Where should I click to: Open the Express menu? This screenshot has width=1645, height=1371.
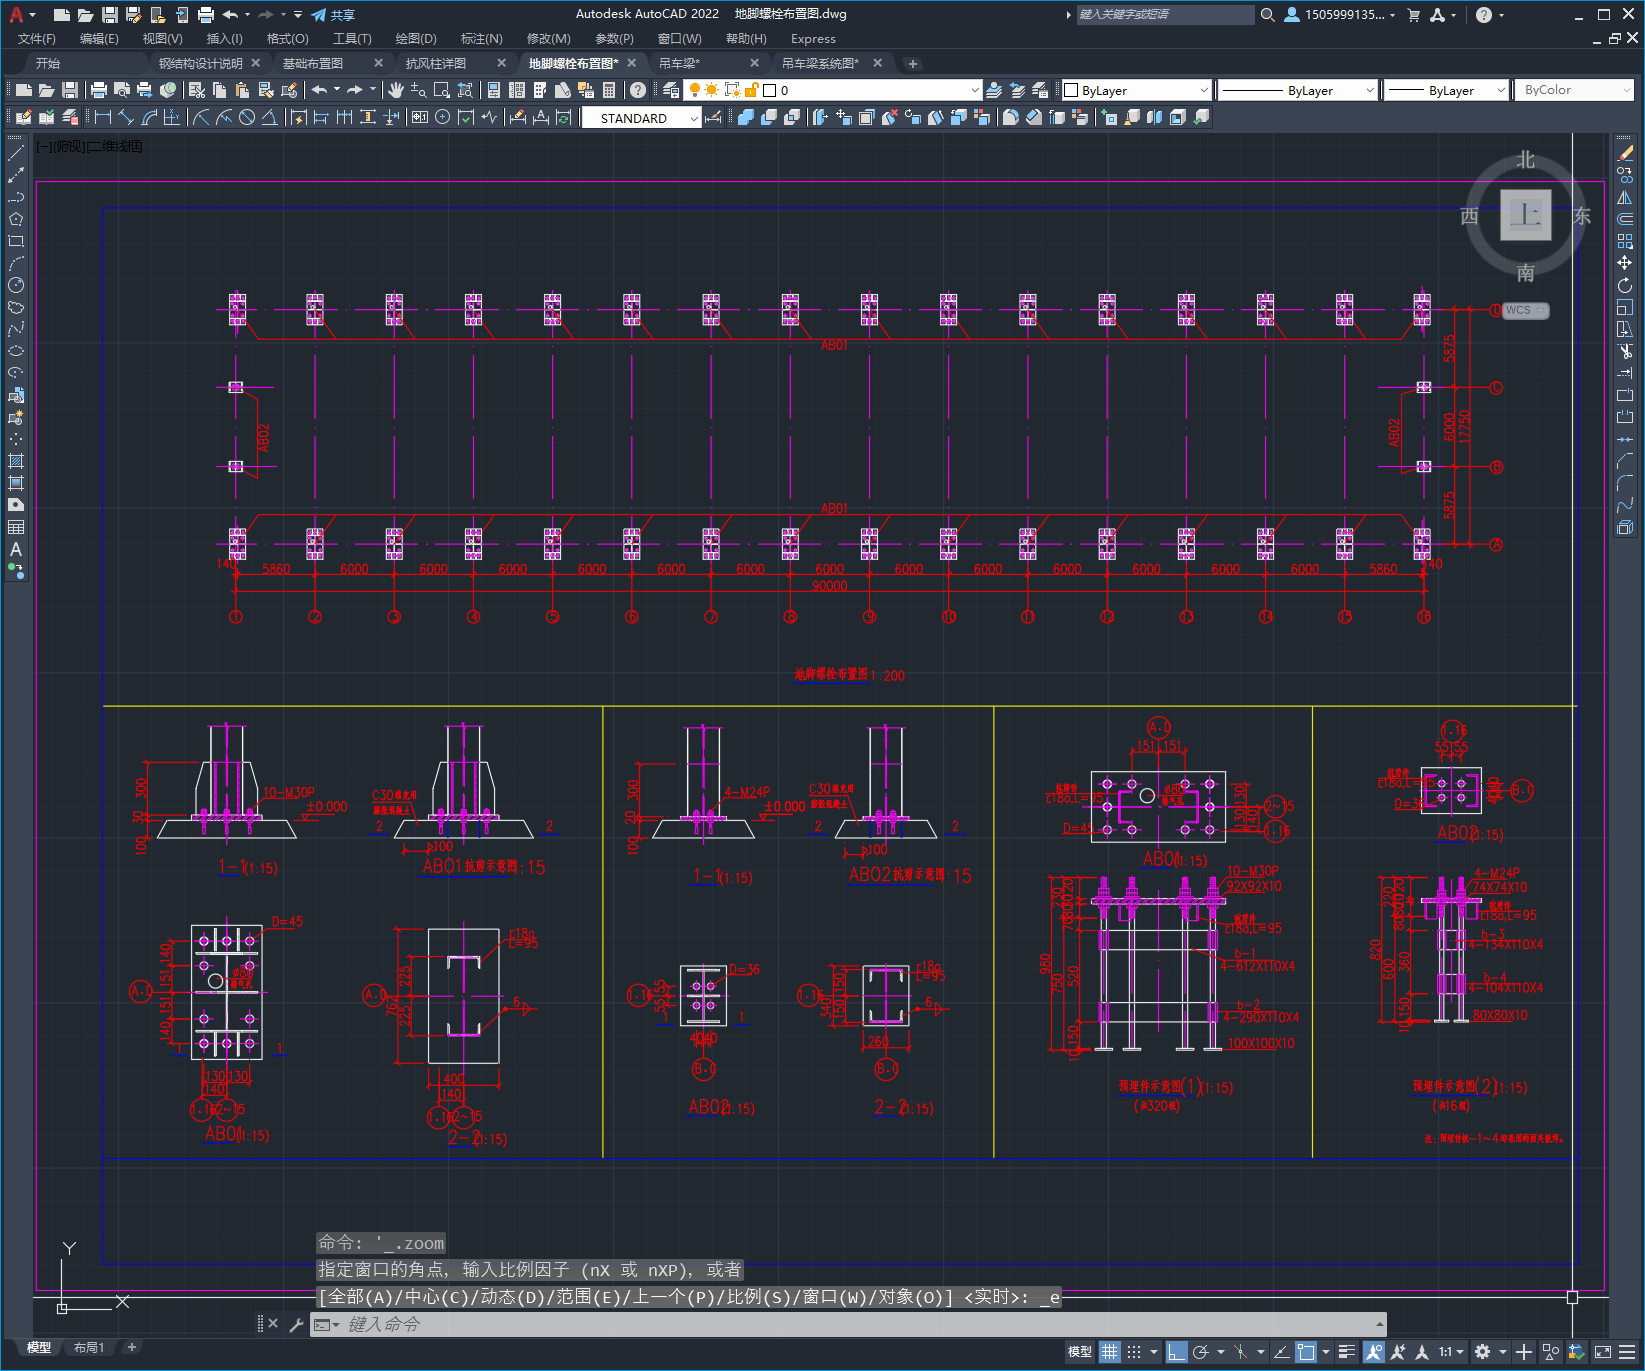813,39
